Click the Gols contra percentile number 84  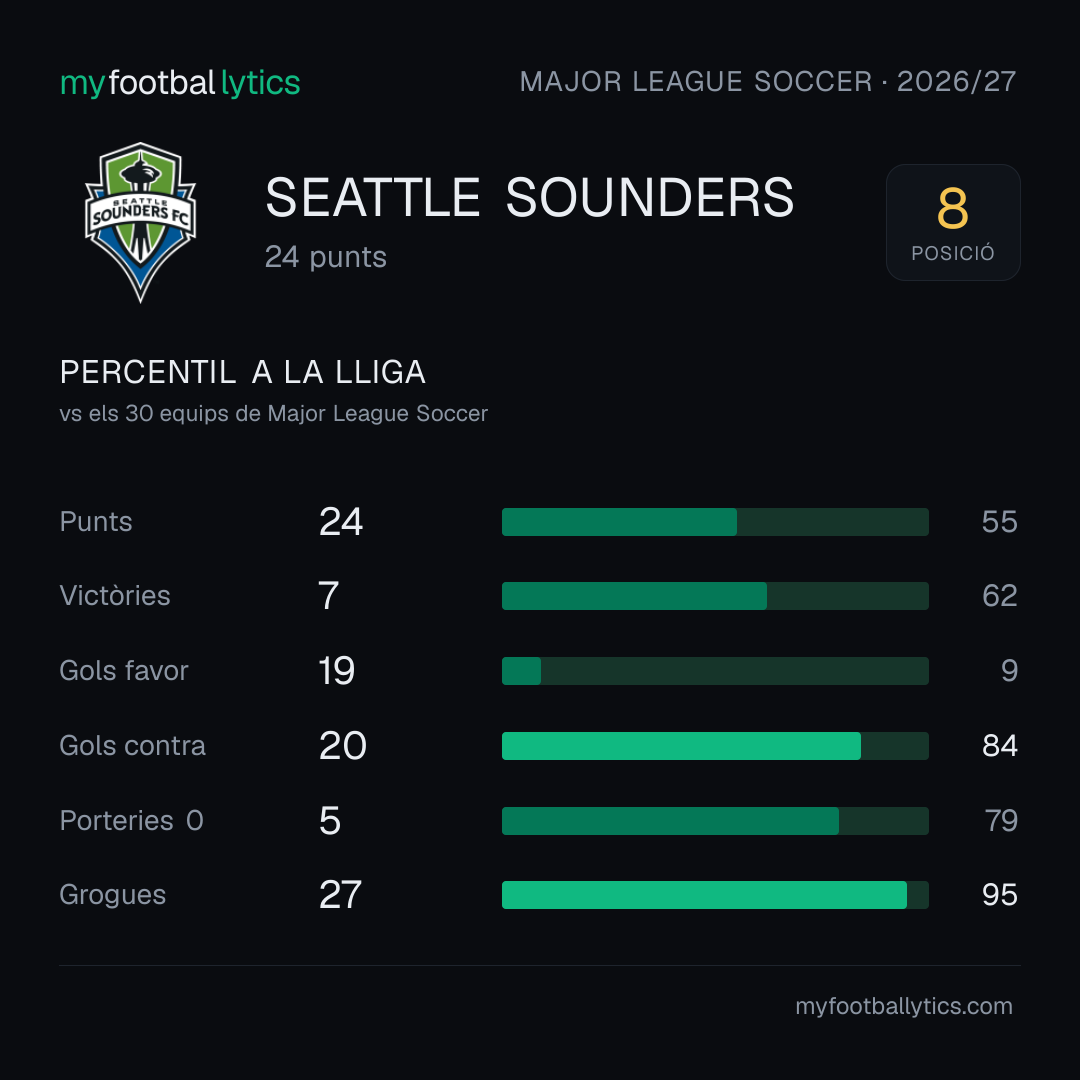click(x=999, y=746)
